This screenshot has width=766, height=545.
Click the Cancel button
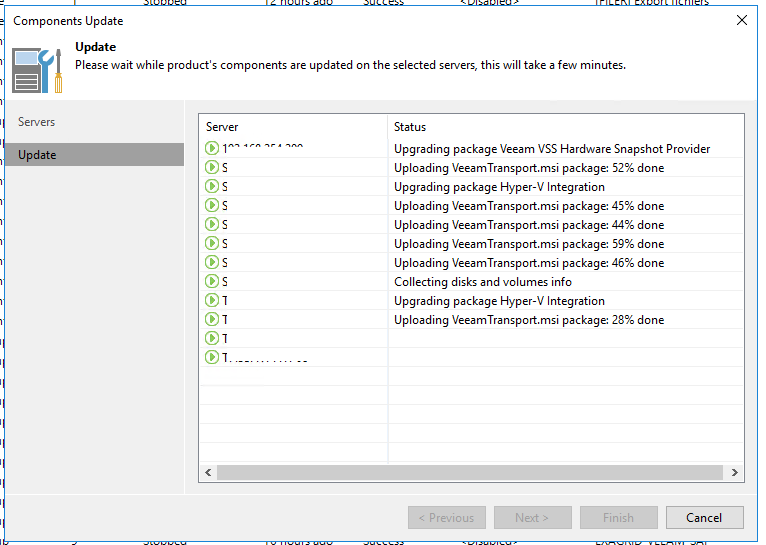pyautogui.click(x=704, y=518)
